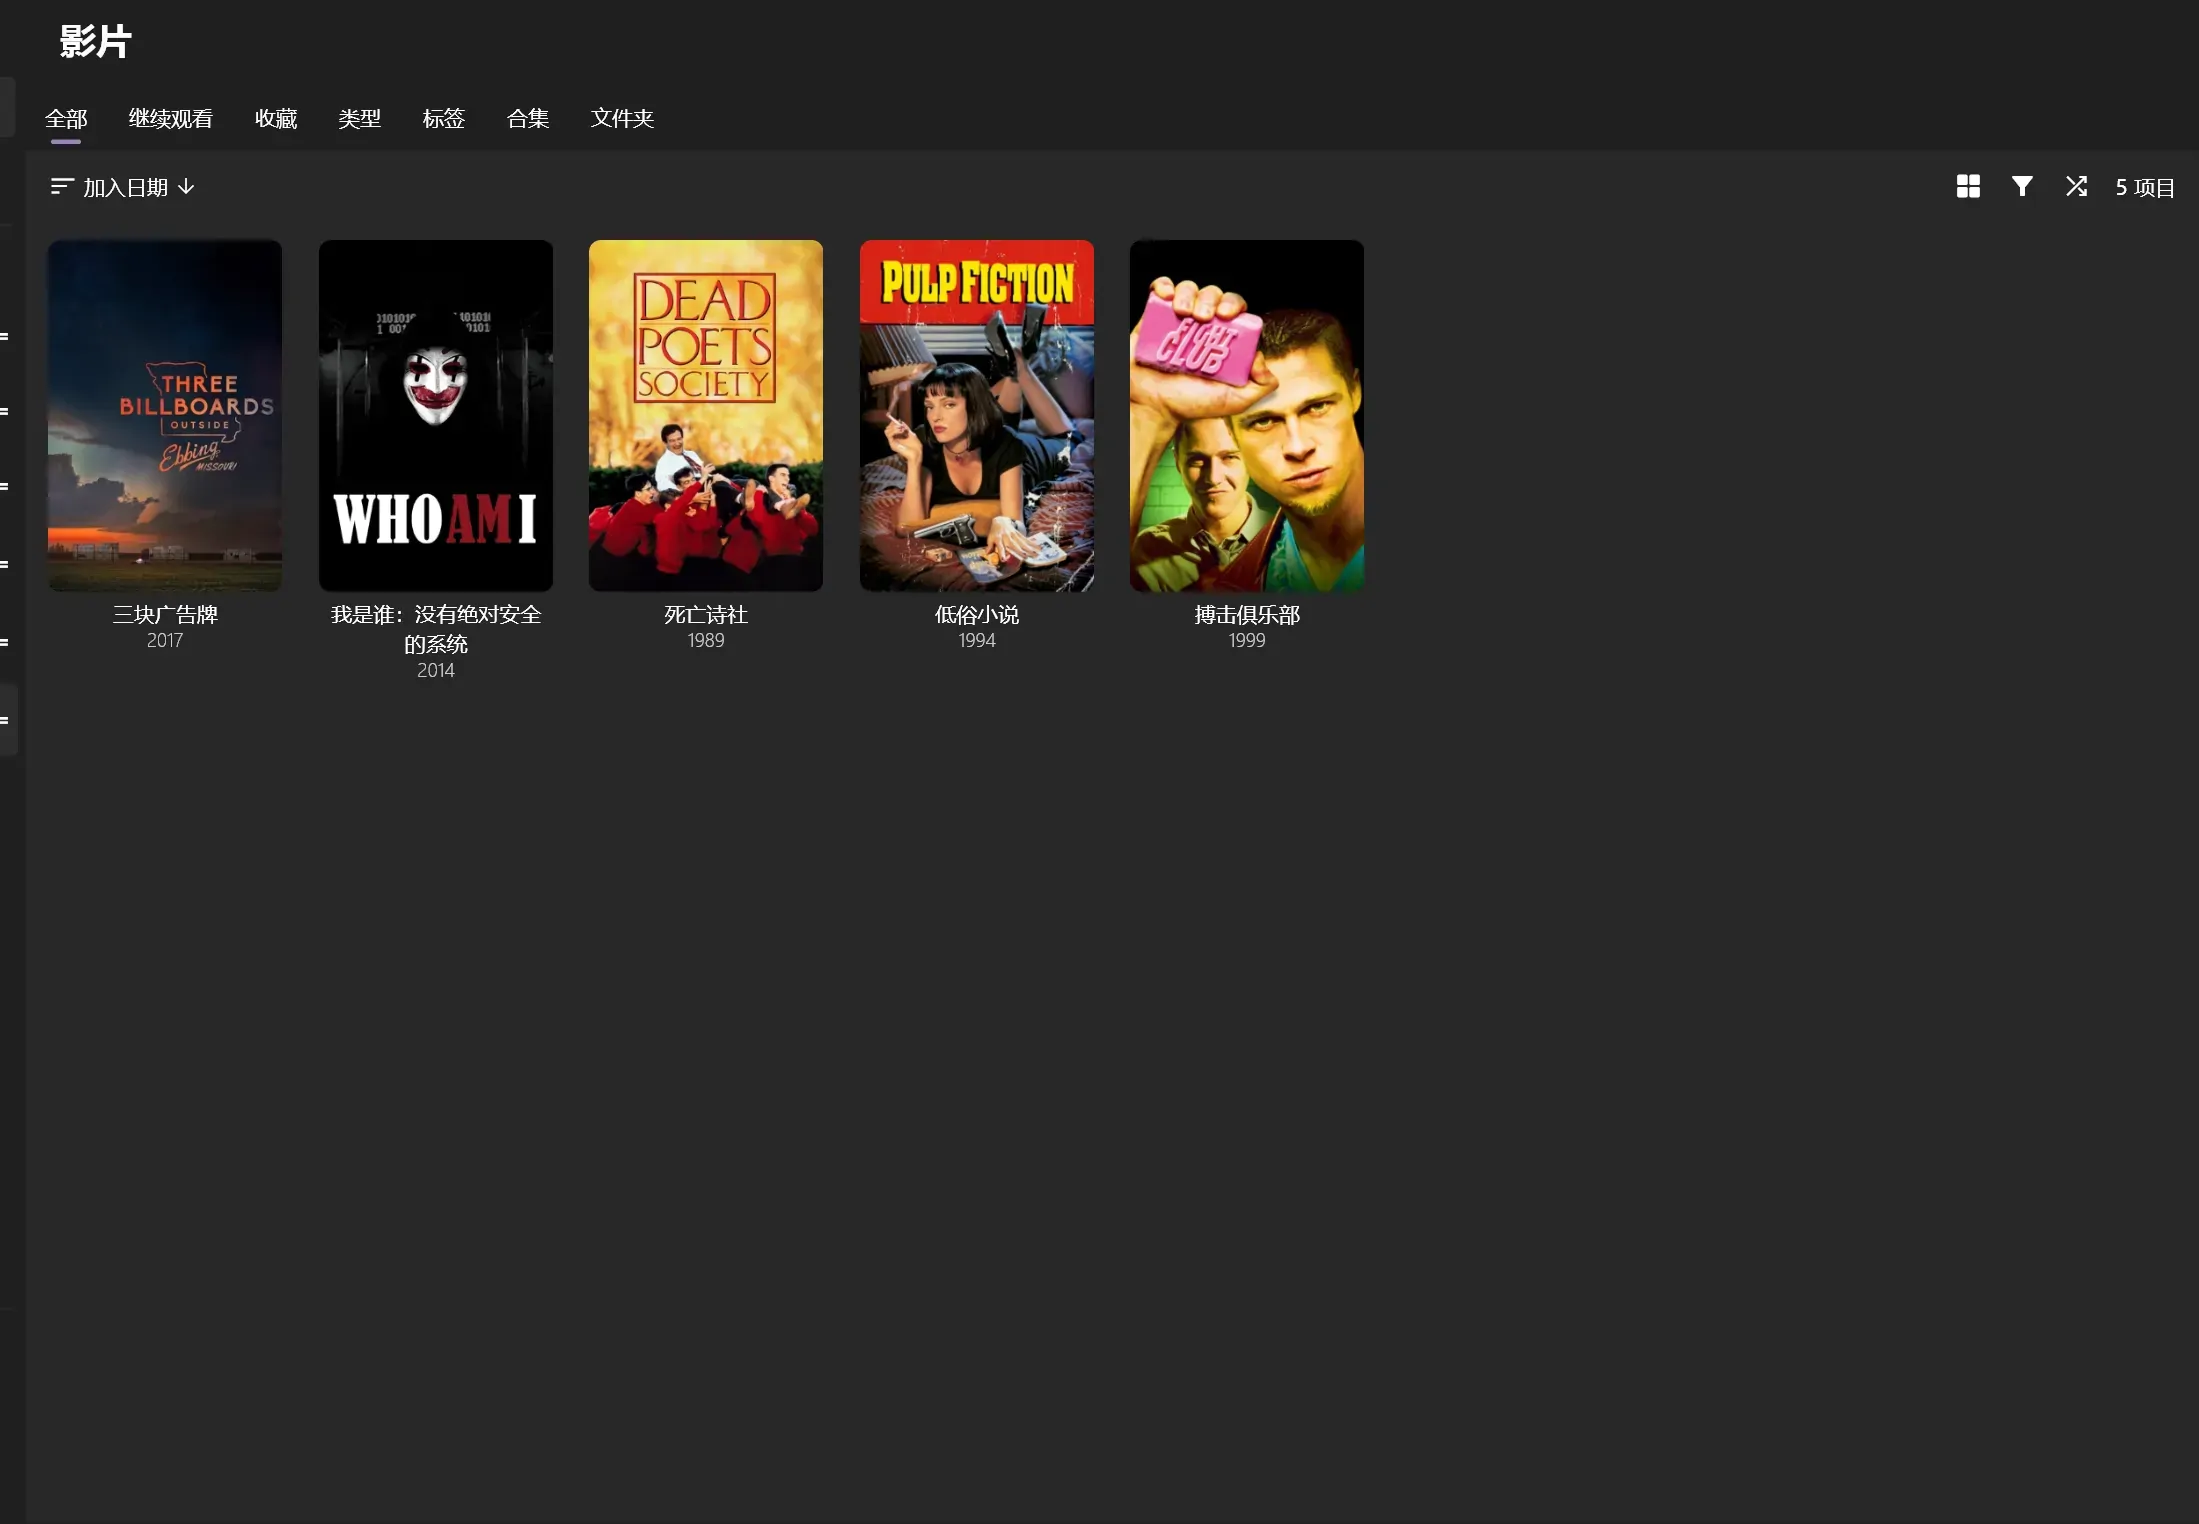Click the 三块广告牌 title link

pos(165,614)
